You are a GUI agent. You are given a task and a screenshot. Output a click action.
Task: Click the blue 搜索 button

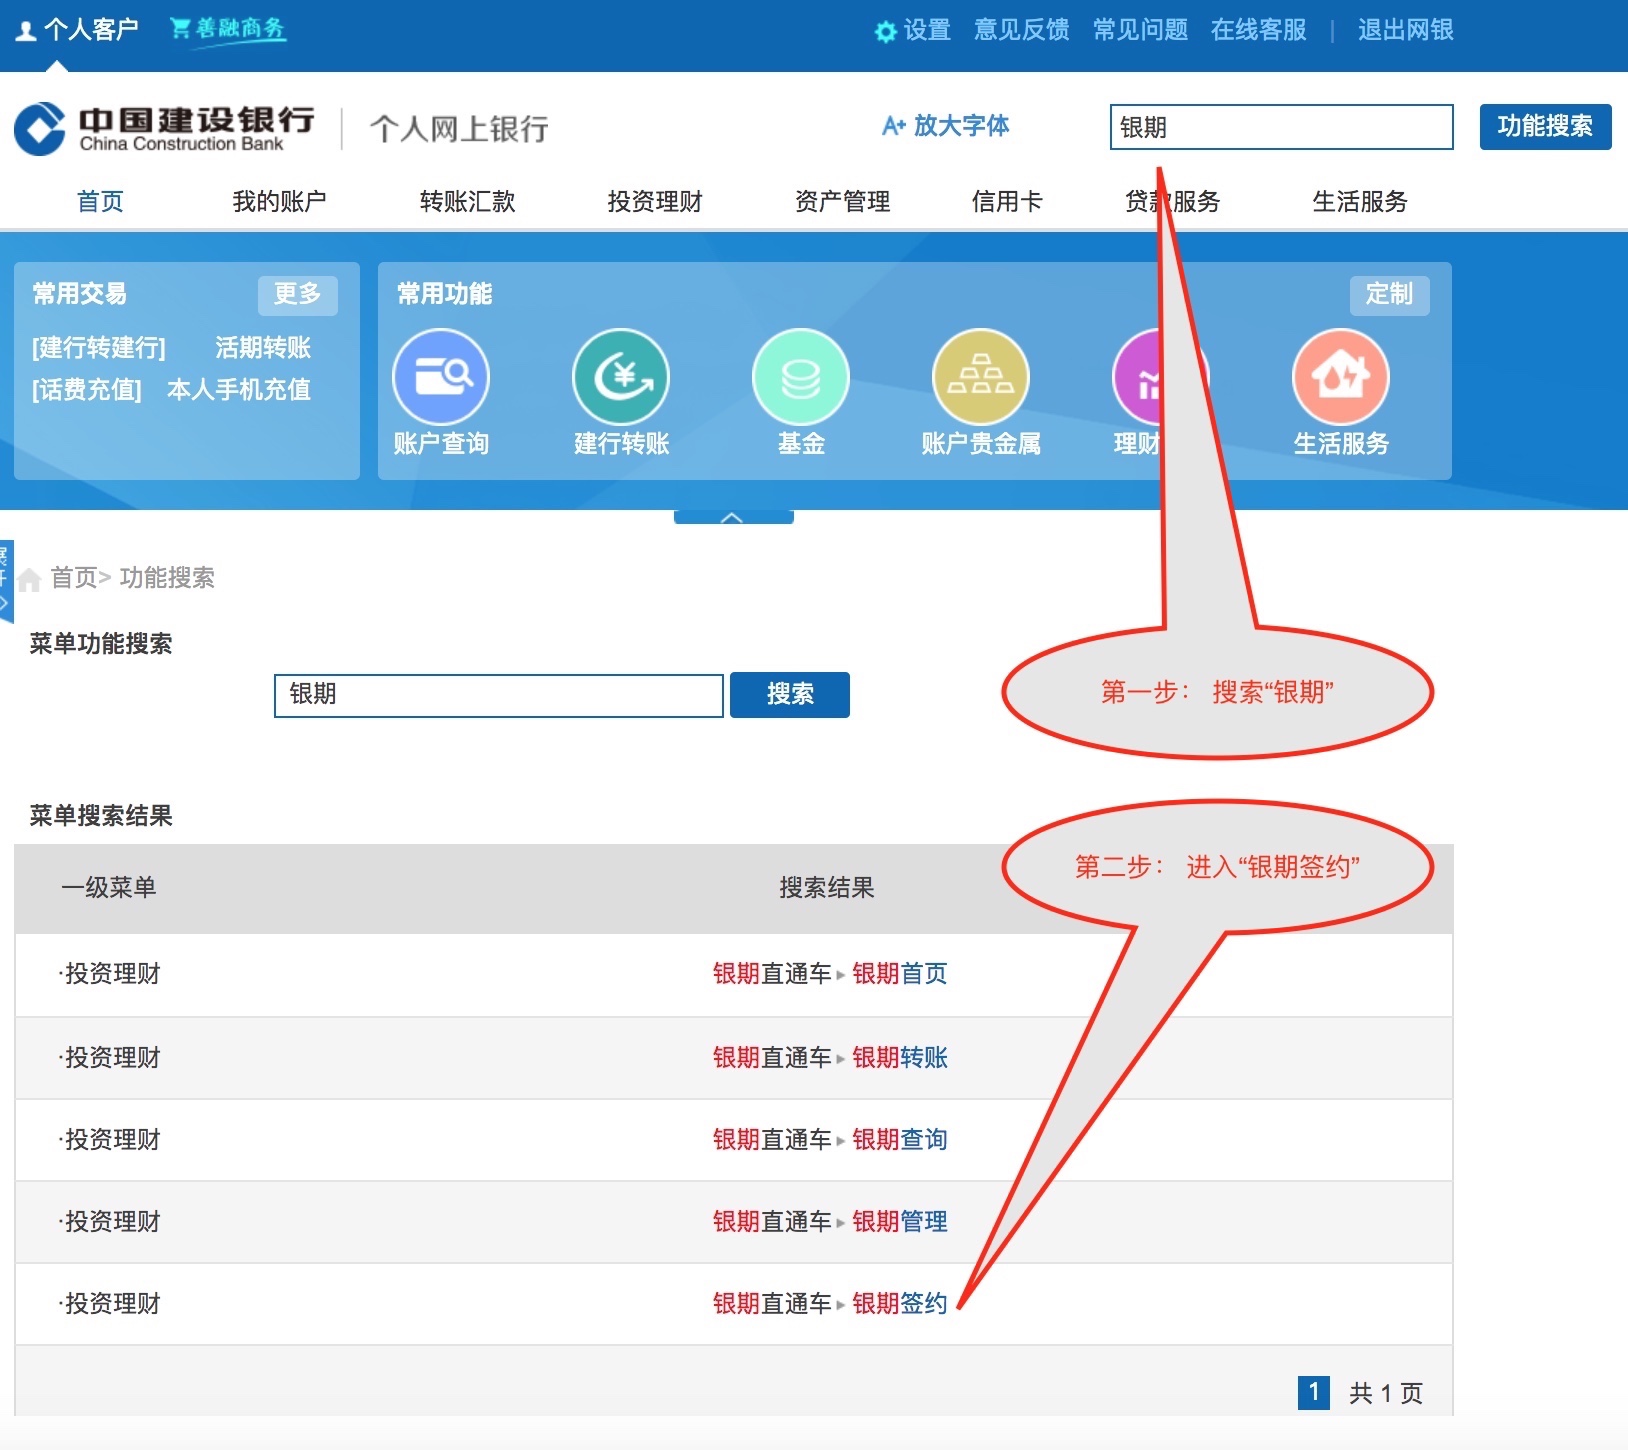[790, 694]
